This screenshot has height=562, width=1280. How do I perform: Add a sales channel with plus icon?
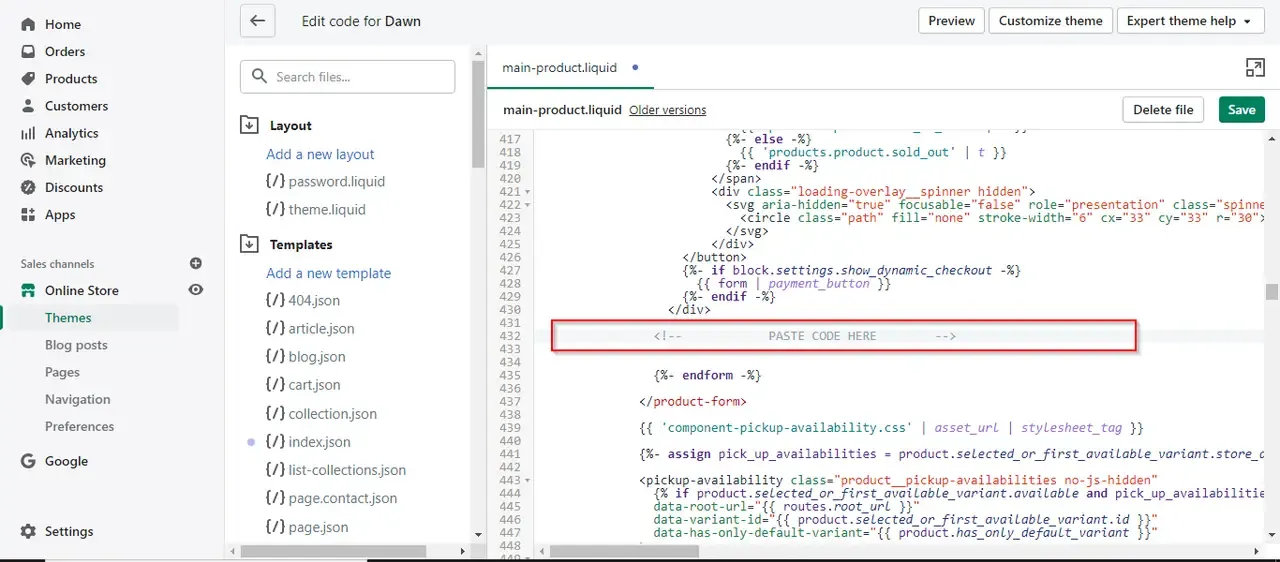point(196,263)
